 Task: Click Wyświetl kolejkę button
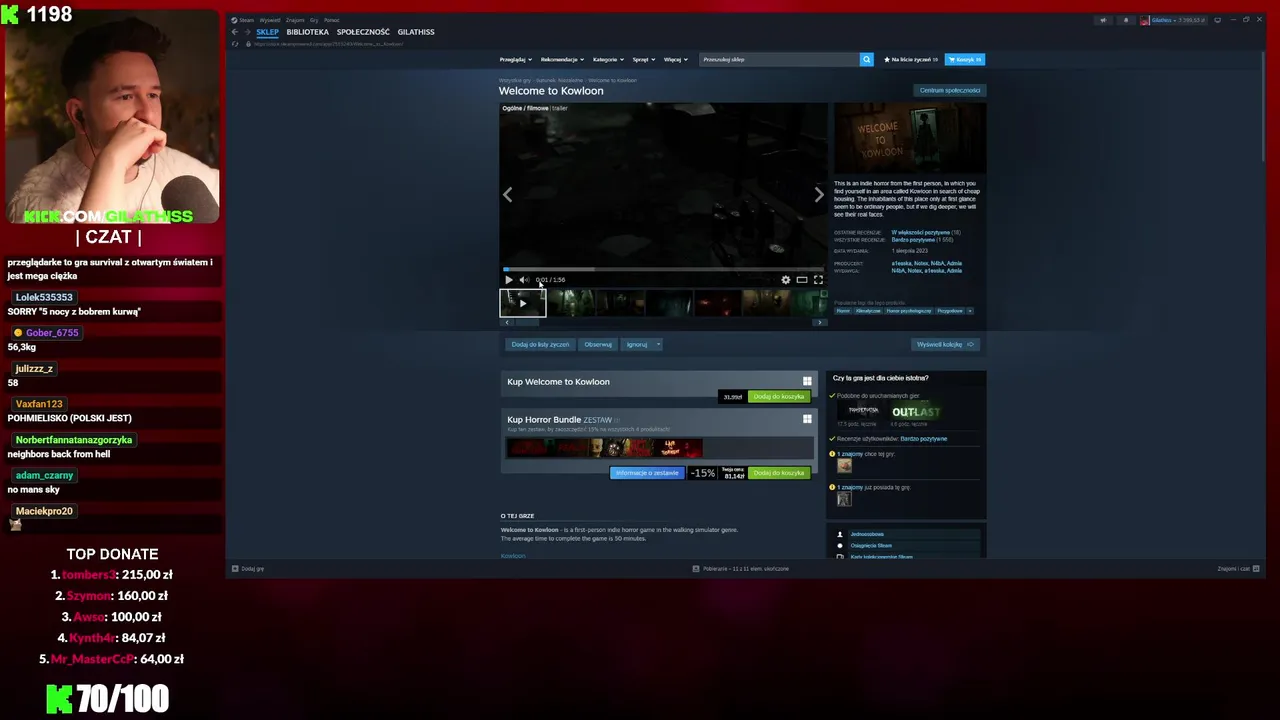(945, 344)
